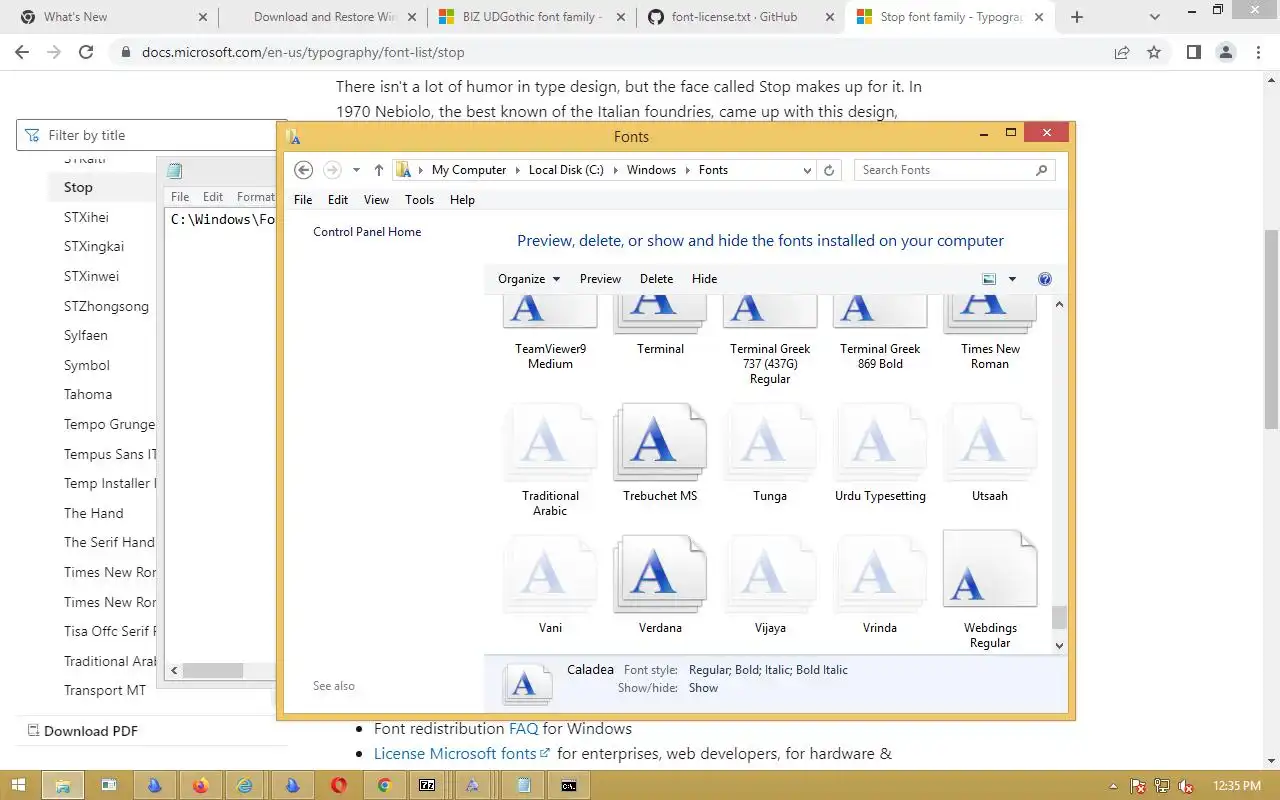Open 7-Zip from the taskbar
Image resolution: width=1280 pixels, height=800 pixels.
point(427,785)
